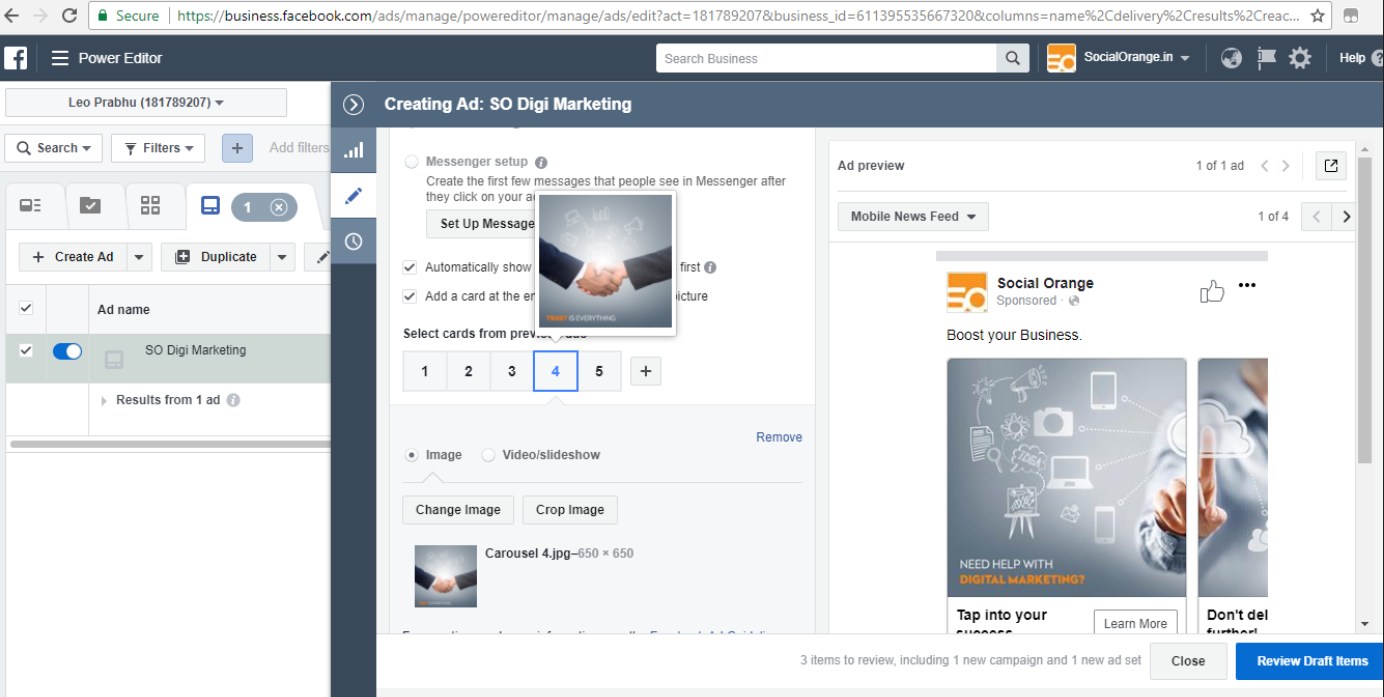The image size is (1384, 697).
Task: Open Business Manager settings gear
Action: (x=1299, y=57)
